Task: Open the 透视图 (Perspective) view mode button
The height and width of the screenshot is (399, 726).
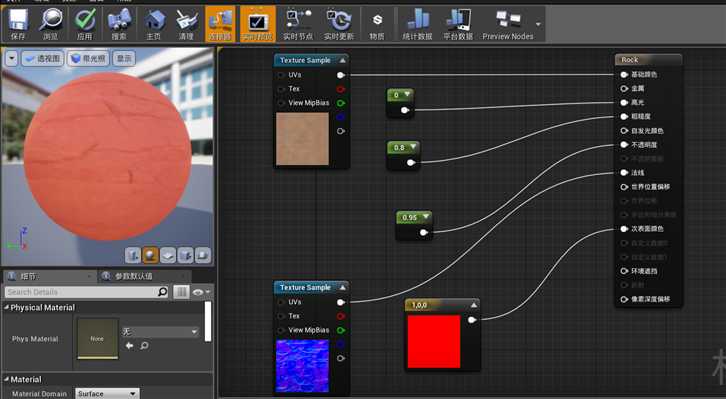Action: [42, 58]
